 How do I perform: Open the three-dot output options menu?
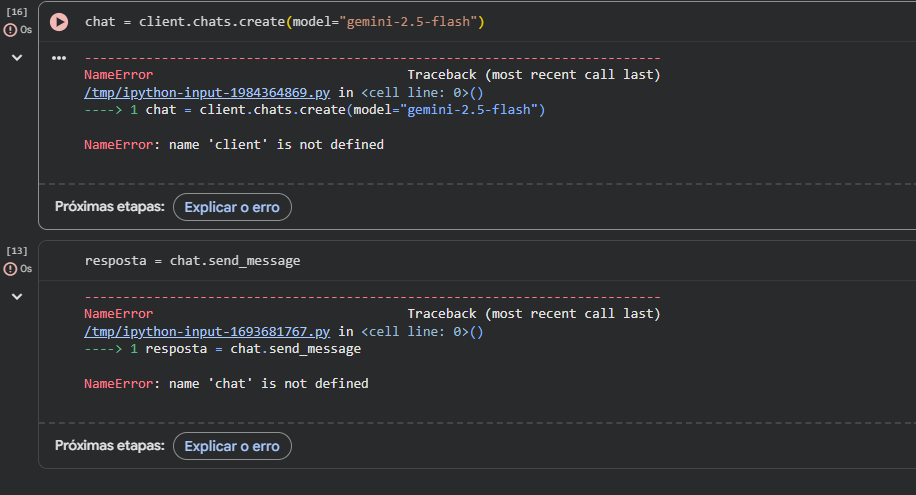pos(59,59)
